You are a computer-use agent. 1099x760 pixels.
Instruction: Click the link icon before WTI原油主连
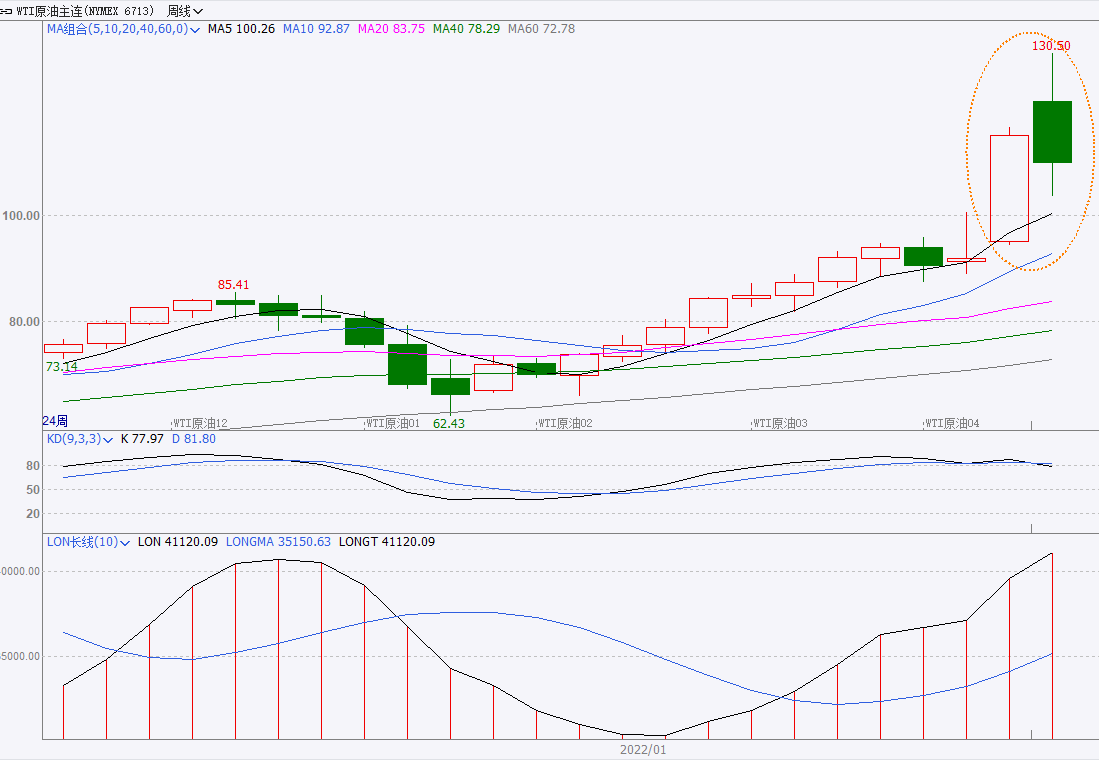click(x=8, y=11)
